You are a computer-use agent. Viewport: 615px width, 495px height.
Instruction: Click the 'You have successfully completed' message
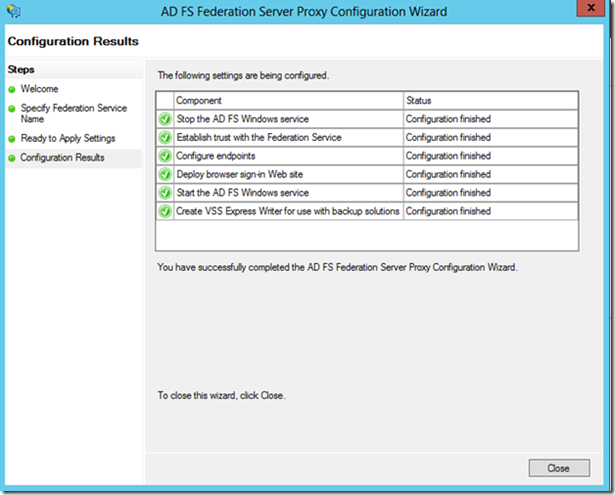pos(337,268)
